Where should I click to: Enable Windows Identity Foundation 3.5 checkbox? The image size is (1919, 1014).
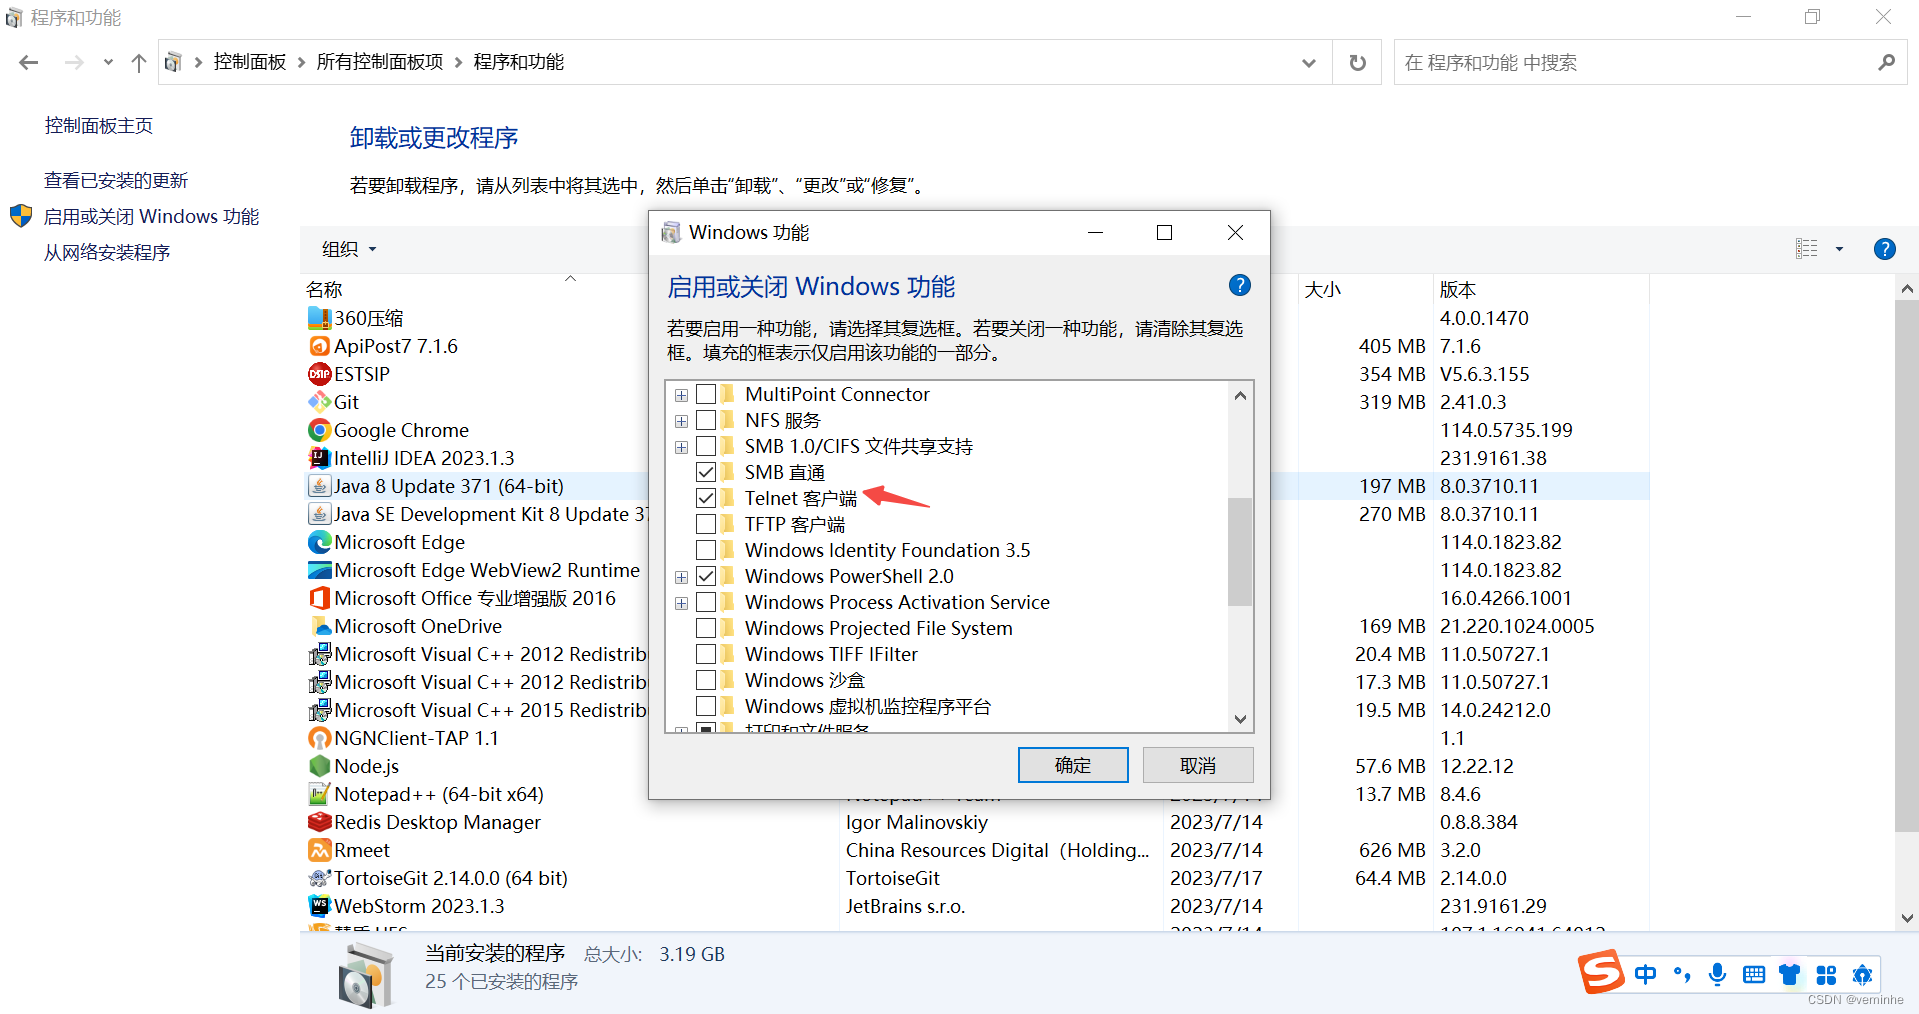[706, 550]
